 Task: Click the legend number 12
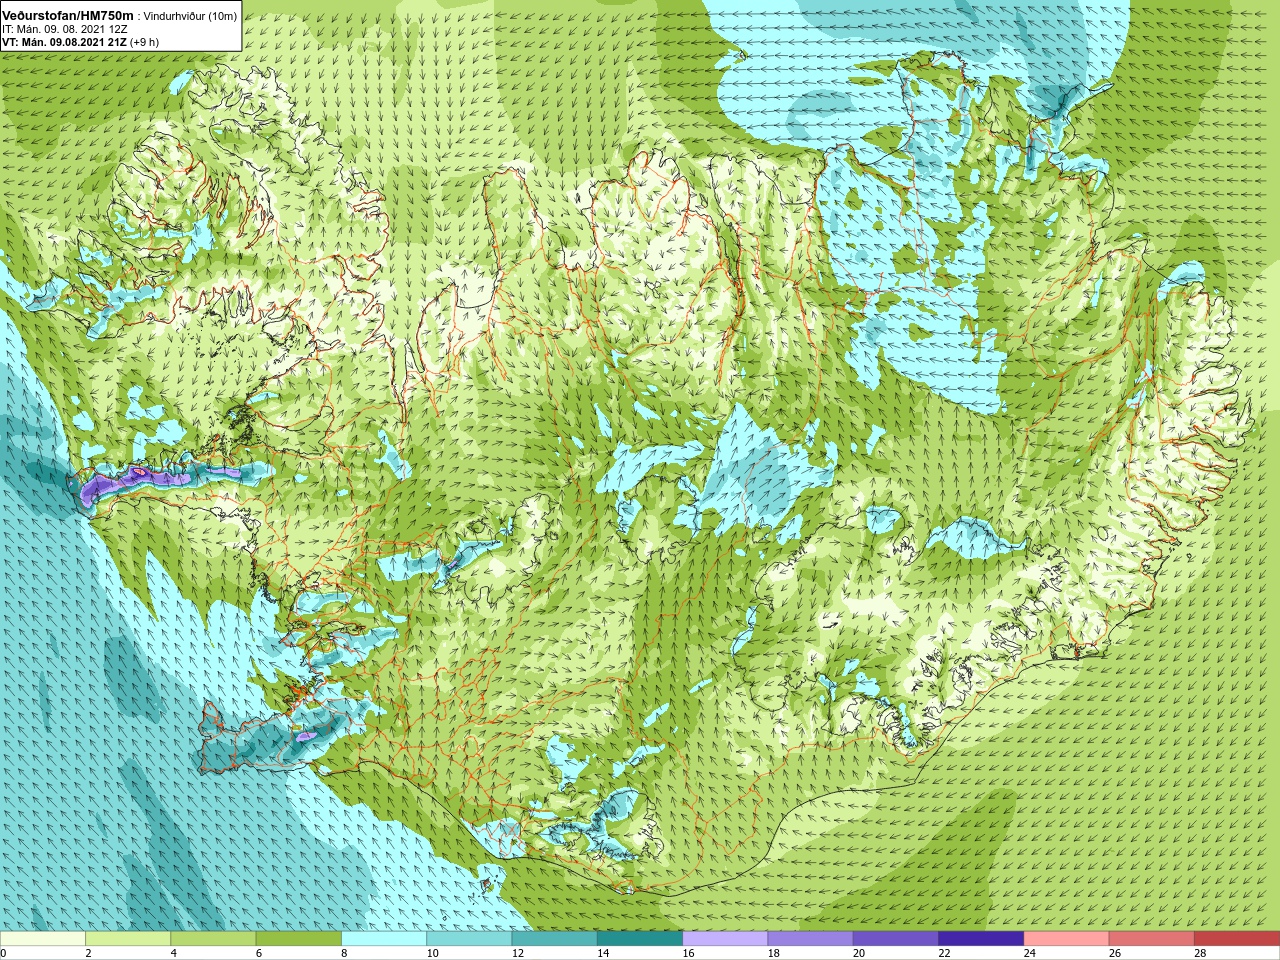(x=518, y=953)
